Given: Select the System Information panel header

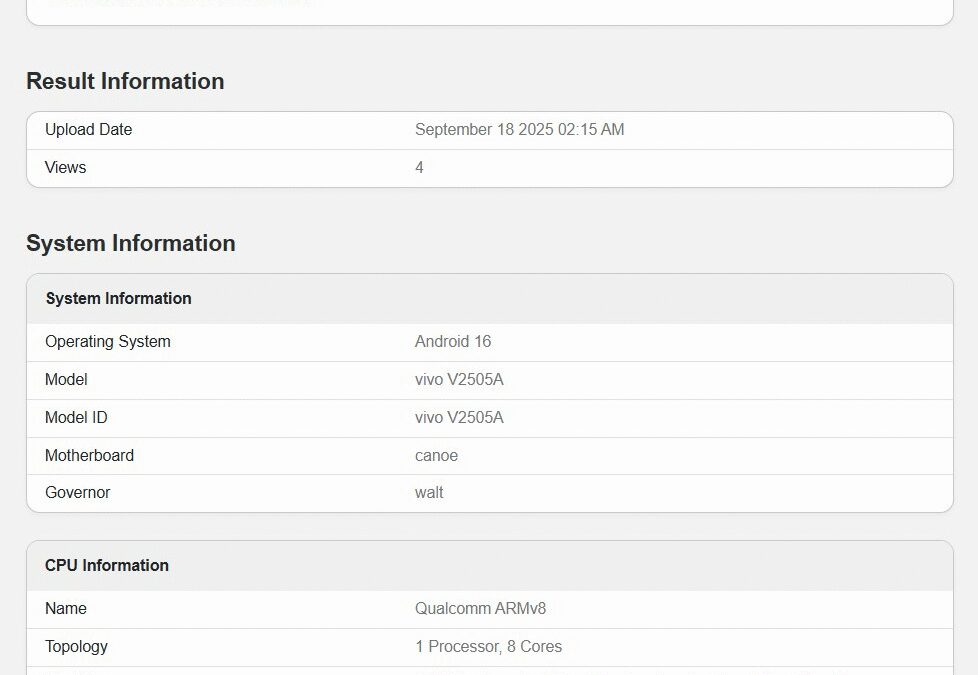Looking at the screenshot, I should pos(118,298).
